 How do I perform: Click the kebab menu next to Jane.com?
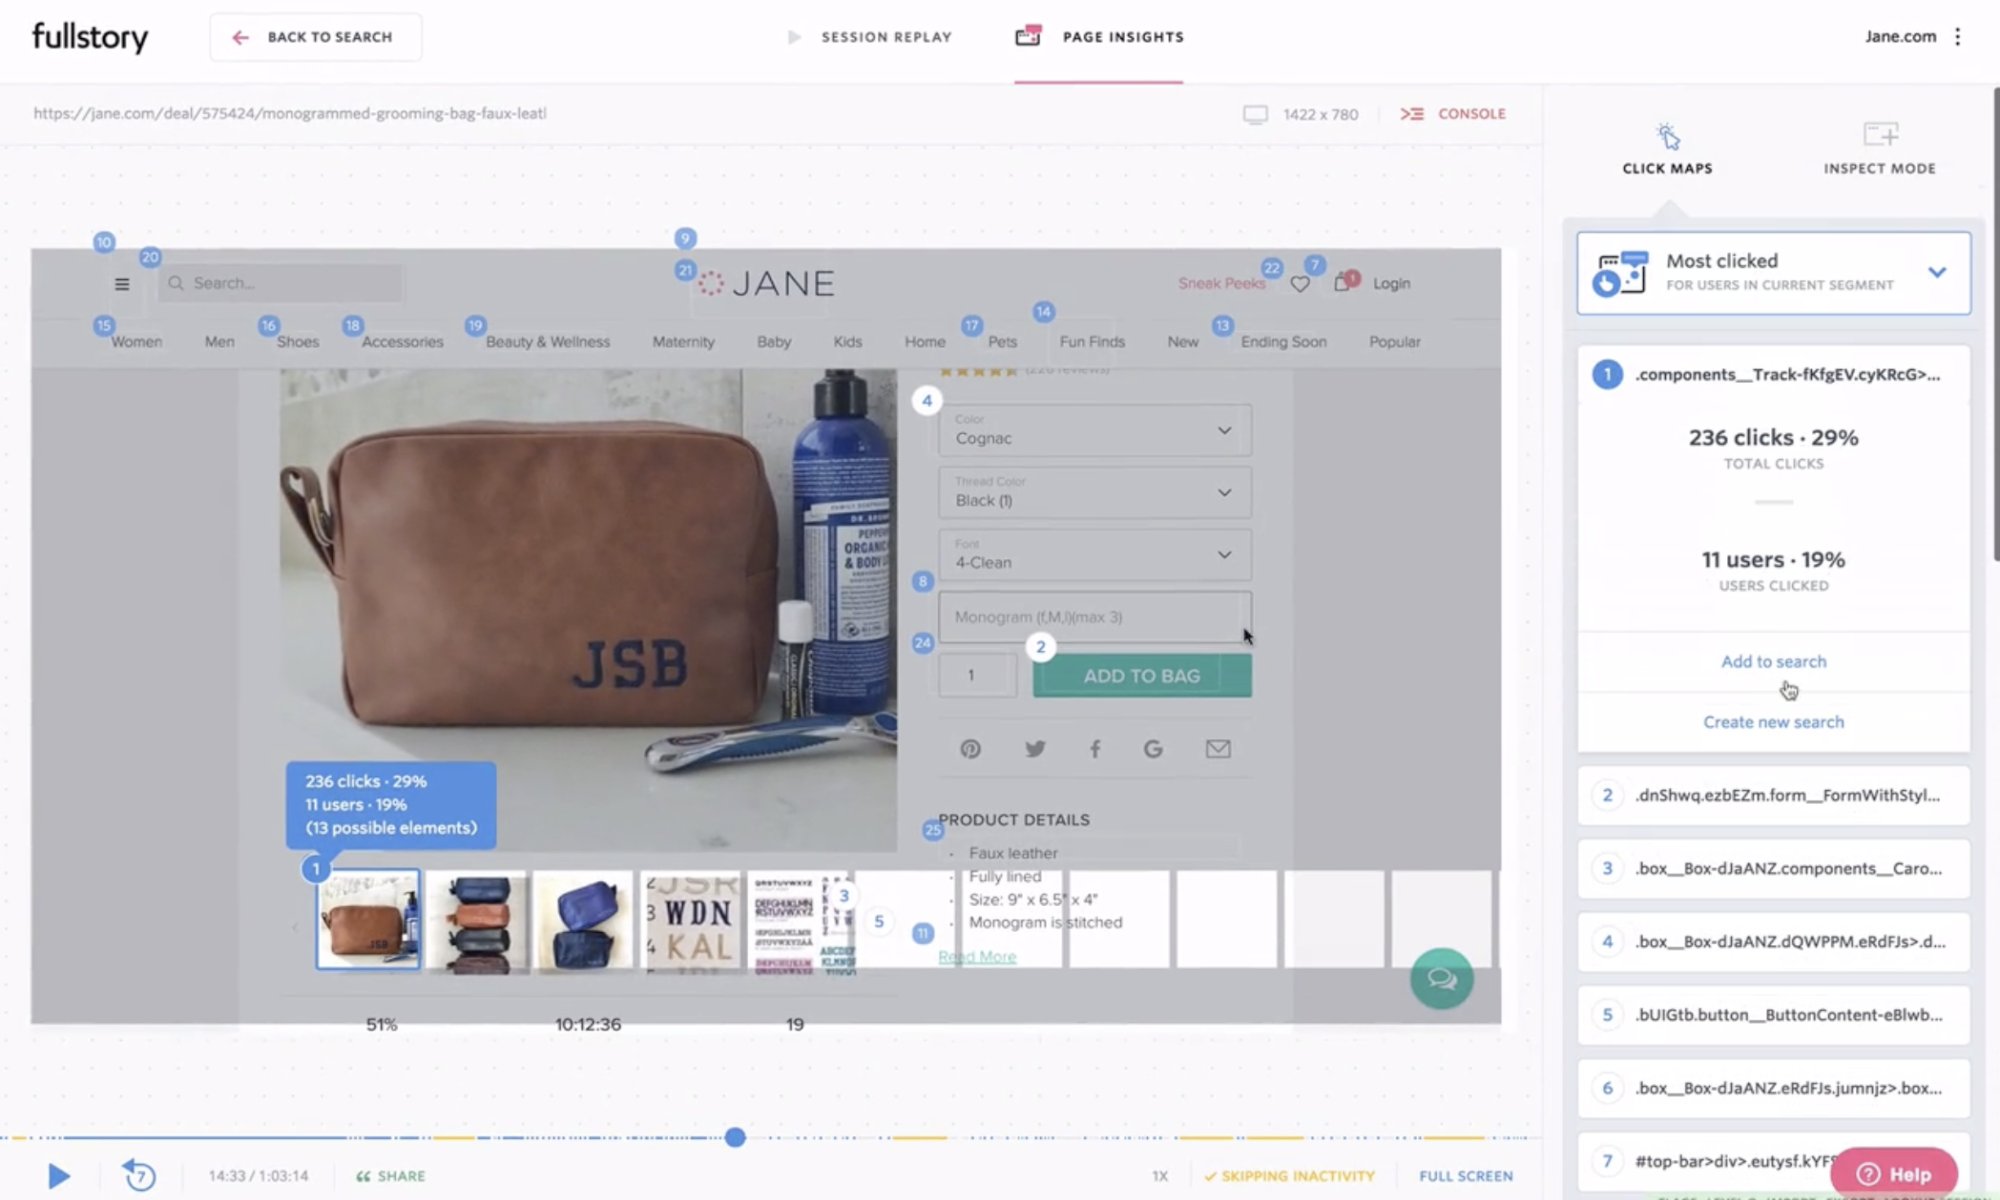1957,37
